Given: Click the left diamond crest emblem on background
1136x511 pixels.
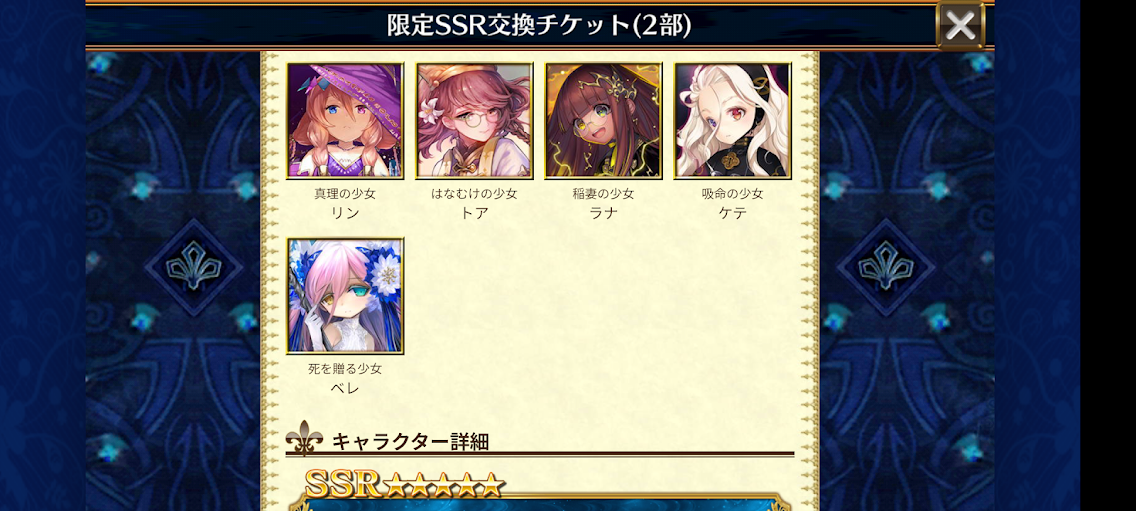Looking at the screenshot, I should click(x=193, y=267).
